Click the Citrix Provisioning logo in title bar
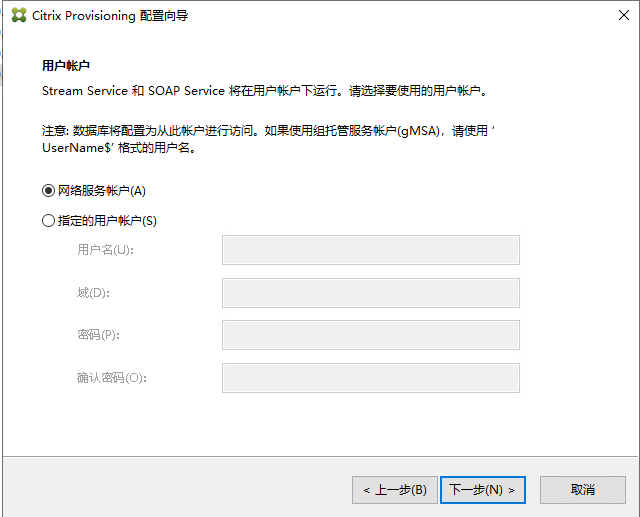Viewport: 640px width, 517px height. click(x=18, y=16)
